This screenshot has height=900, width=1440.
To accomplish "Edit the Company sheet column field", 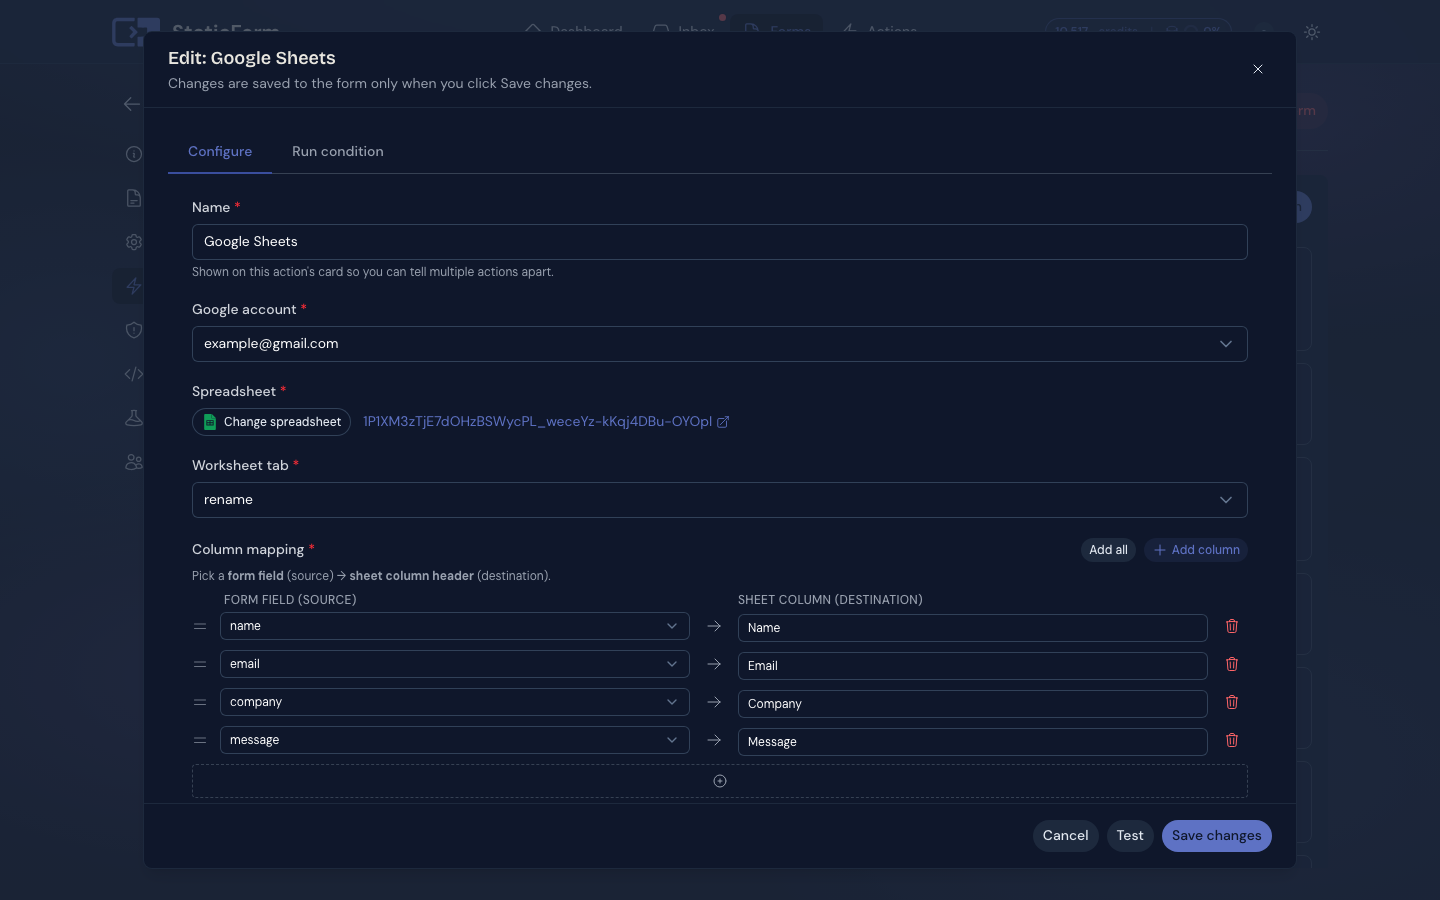I will coord(973,704).
